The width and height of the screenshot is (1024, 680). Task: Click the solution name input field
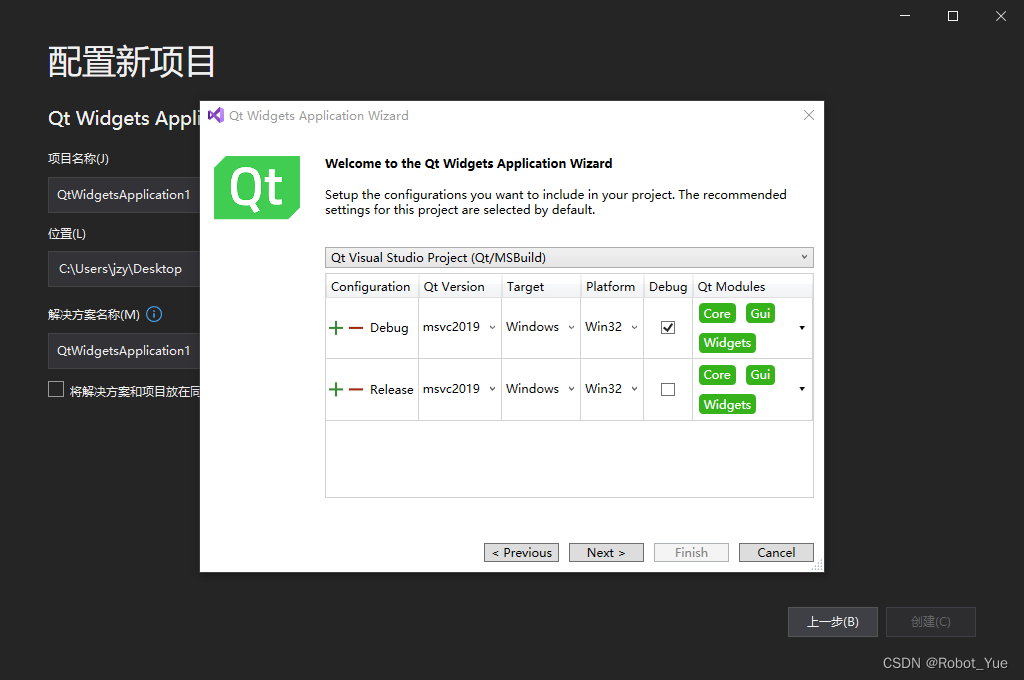[124, 351]
